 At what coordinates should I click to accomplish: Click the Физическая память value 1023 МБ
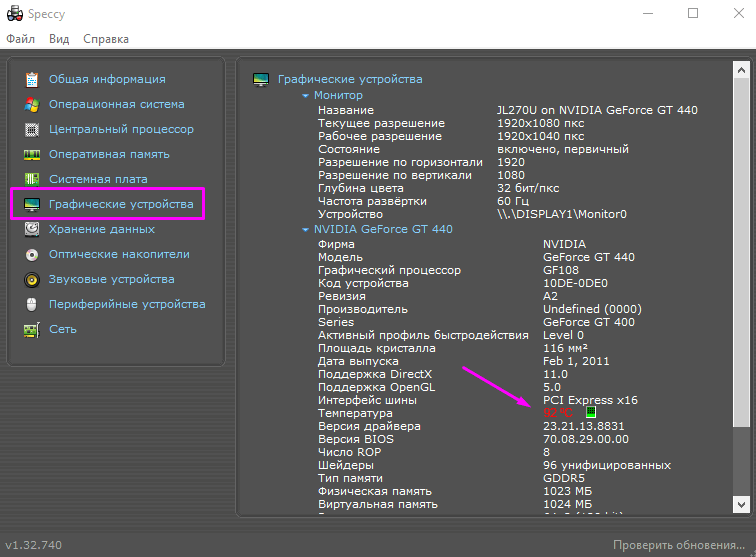[567, 491]
